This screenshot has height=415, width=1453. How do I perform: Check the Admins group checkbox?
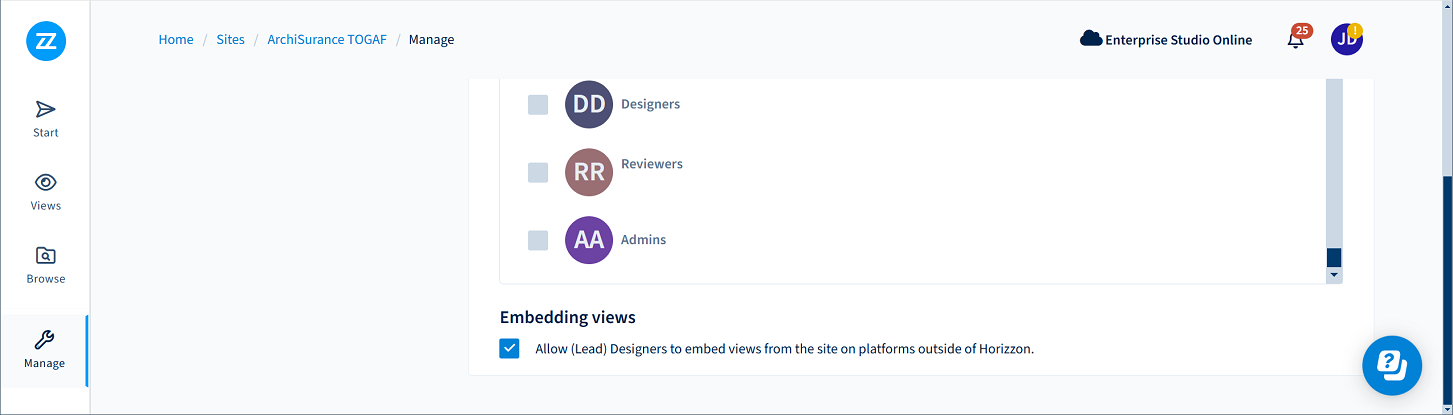(538, 240)
